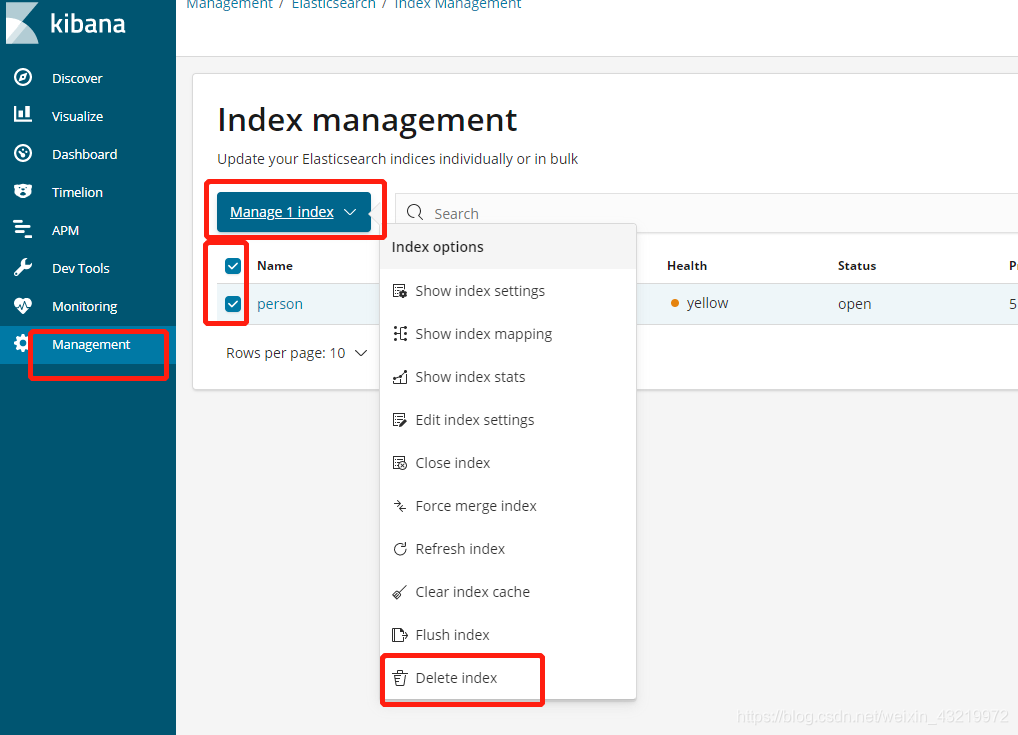Click the Show index stats icon

(400, 377)
